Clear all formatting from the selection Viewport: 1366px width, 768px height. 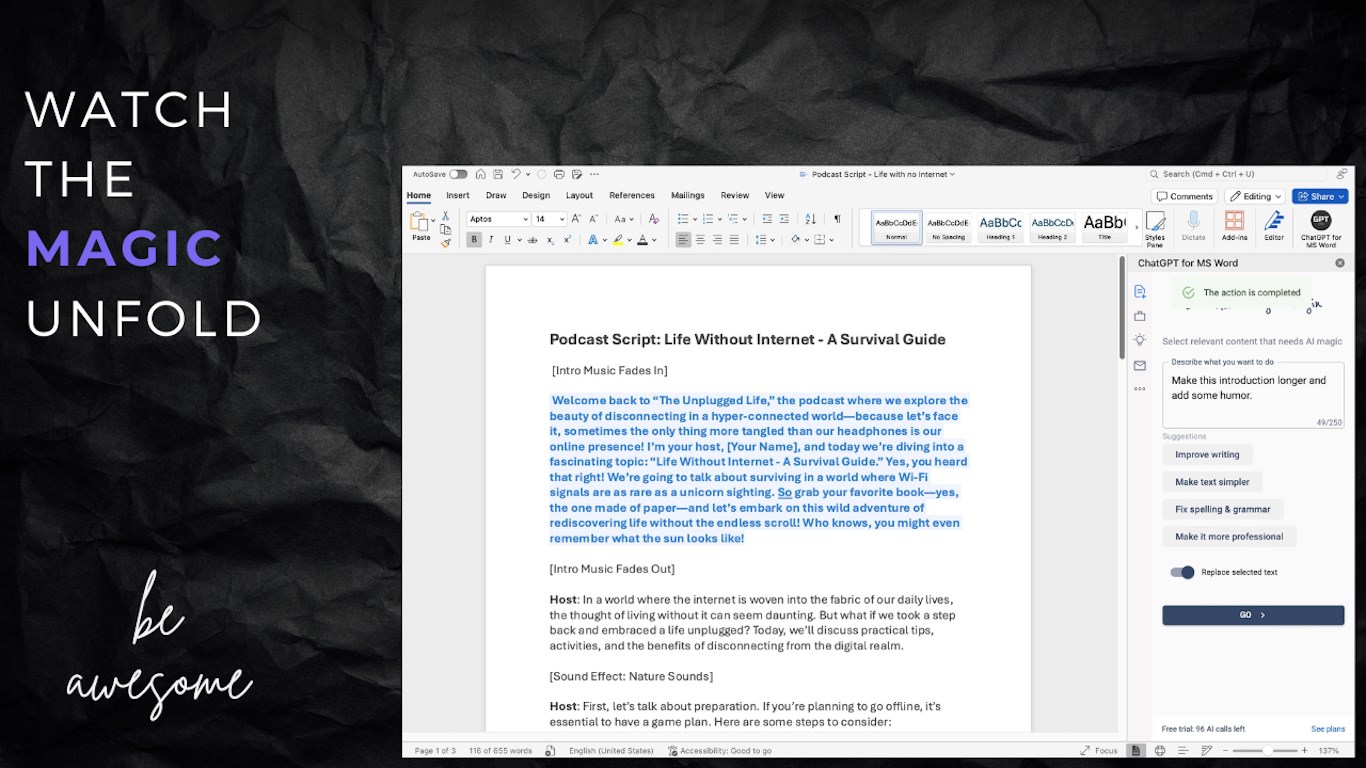[x=654, y=219]
